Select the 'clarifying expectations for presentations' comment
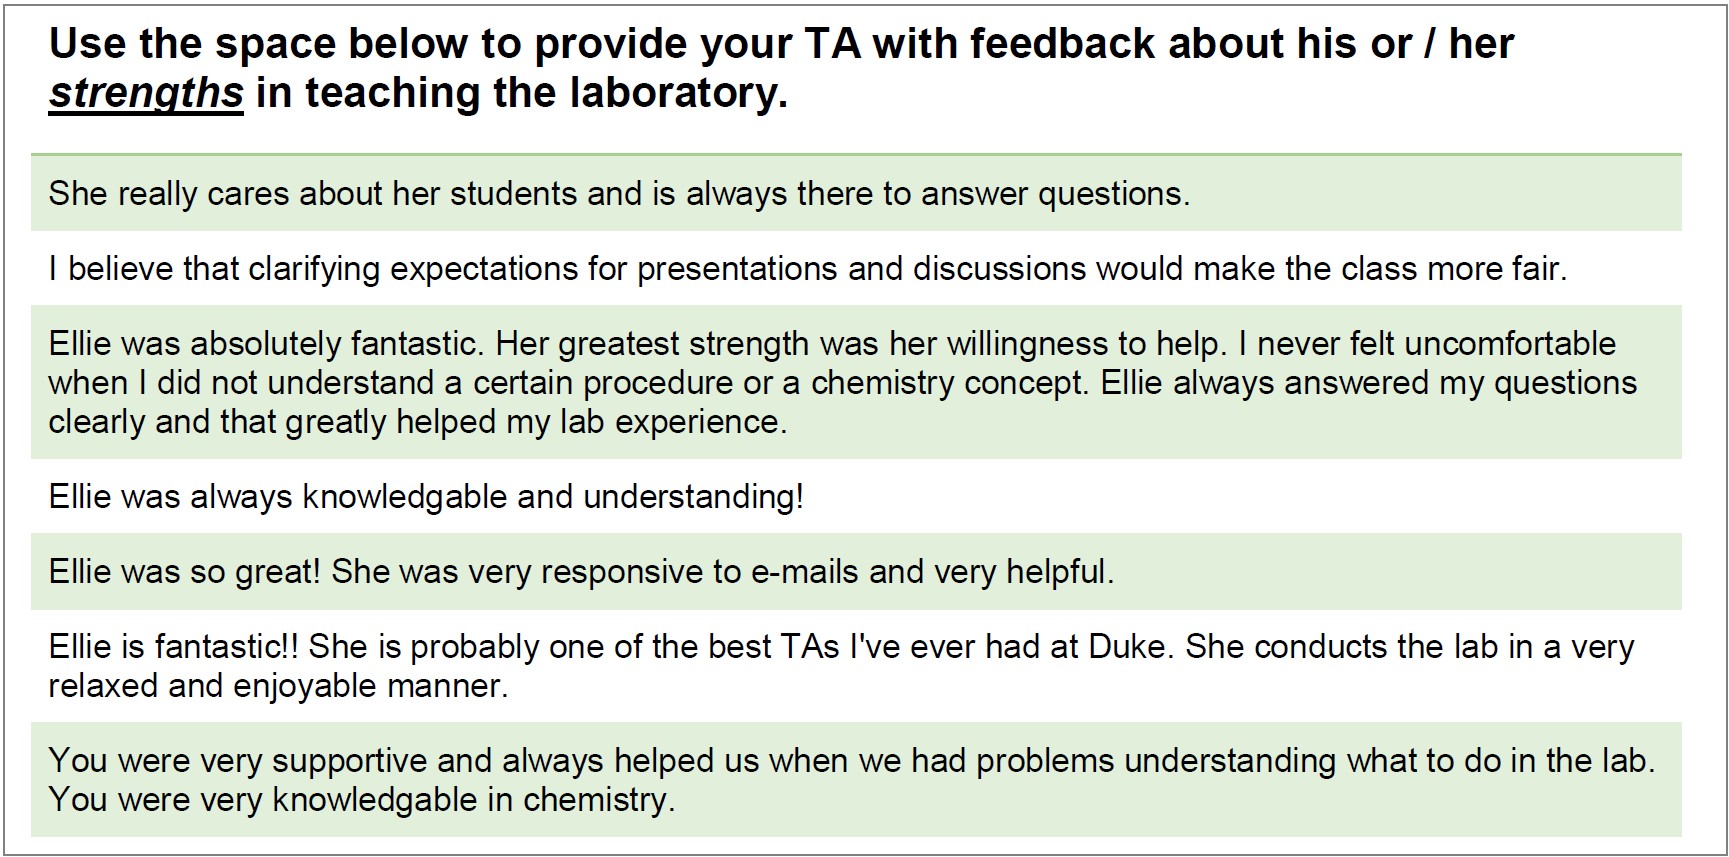Screen dimensions: 1729x857 tap(806, 269)
